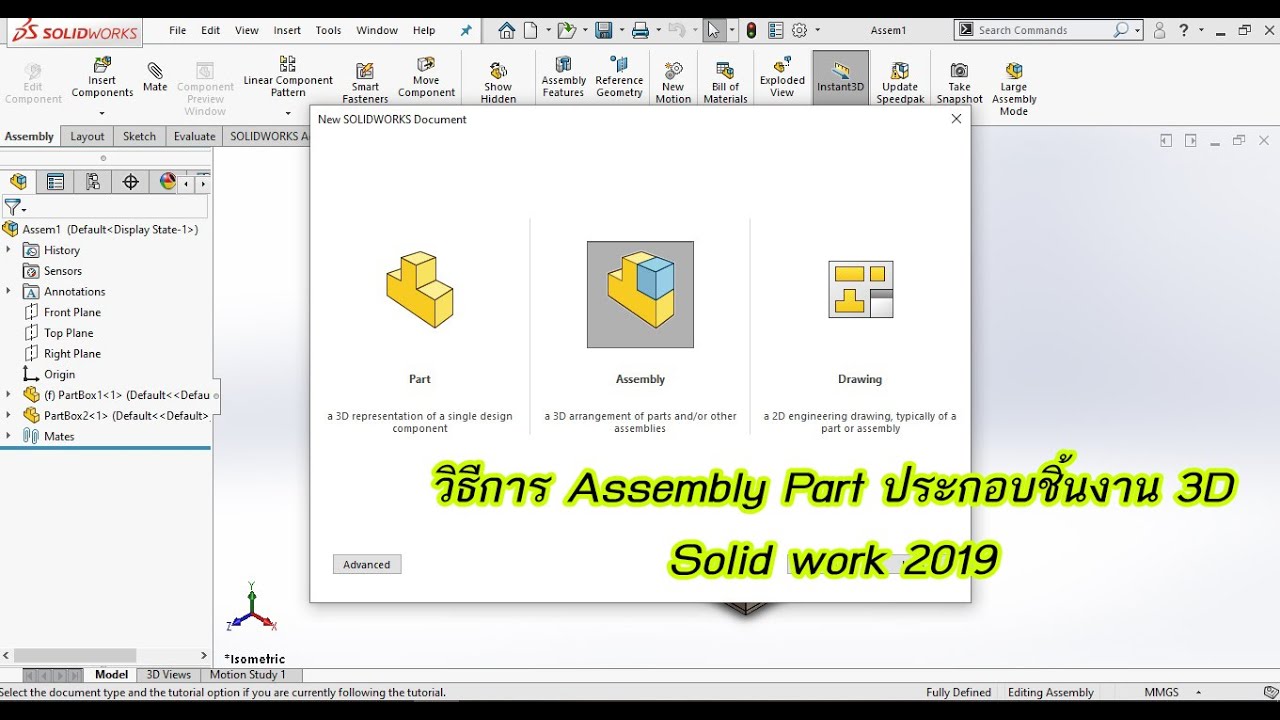
Task: Expand the Mates folder node
Action: pyautogui.click(x=8, y=436)
